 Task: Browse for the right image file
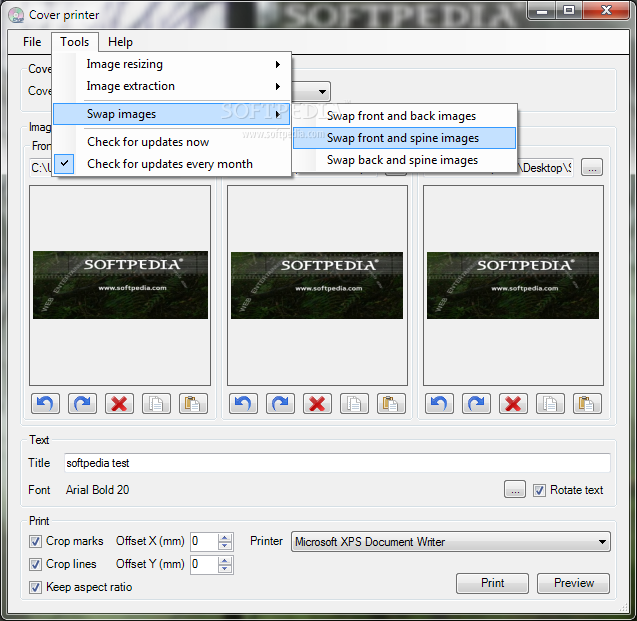click(592, 167)
